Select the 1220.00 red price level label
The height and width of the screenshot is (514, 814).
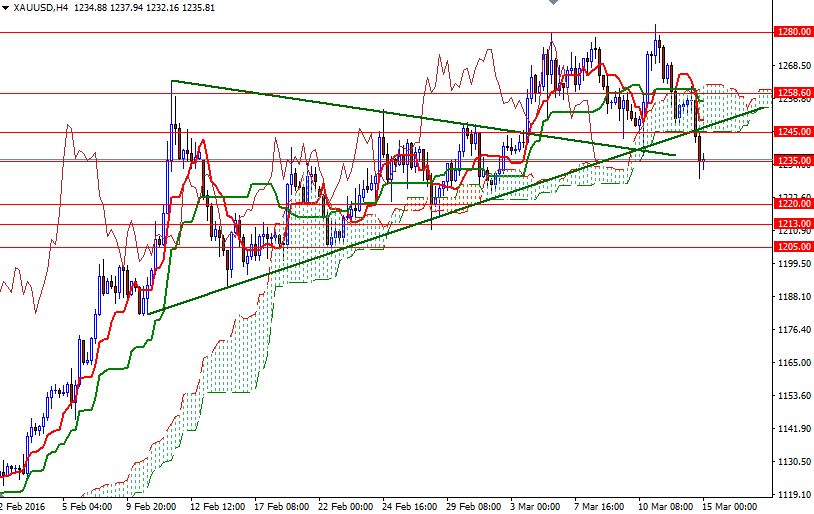coord(792,203)
